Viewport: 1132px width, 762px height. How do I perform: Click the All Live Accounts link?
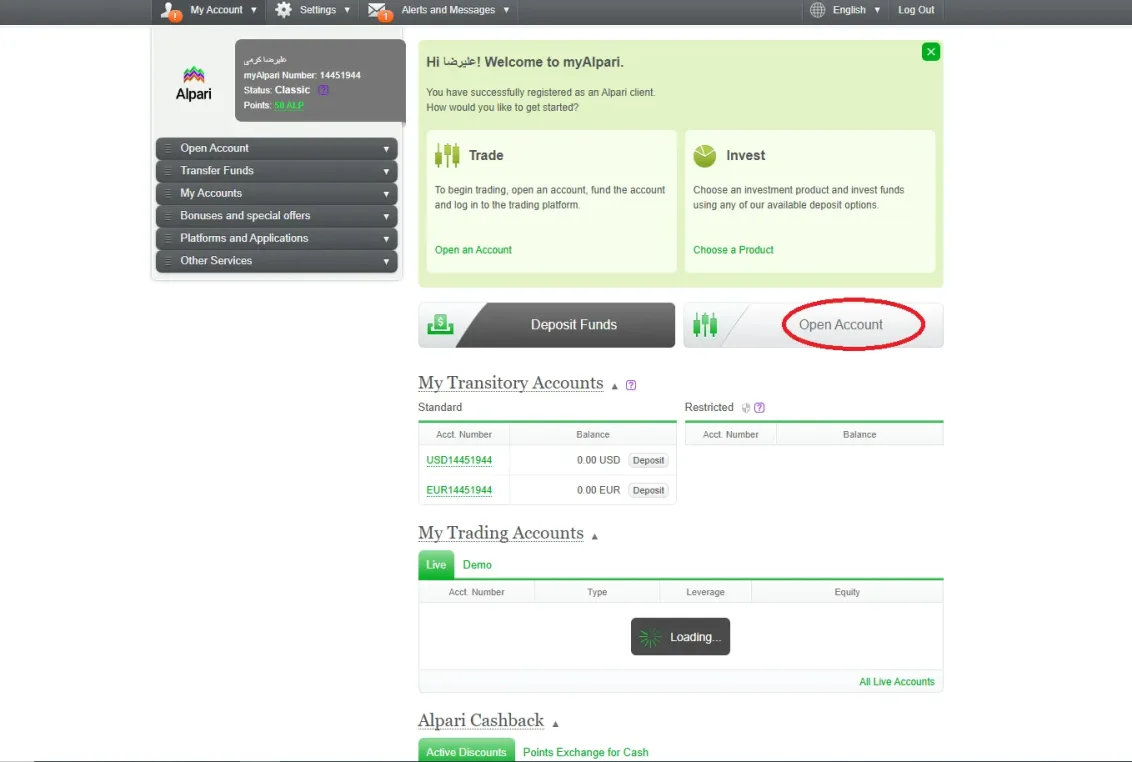pyautogui.click(x=897, y=682)
